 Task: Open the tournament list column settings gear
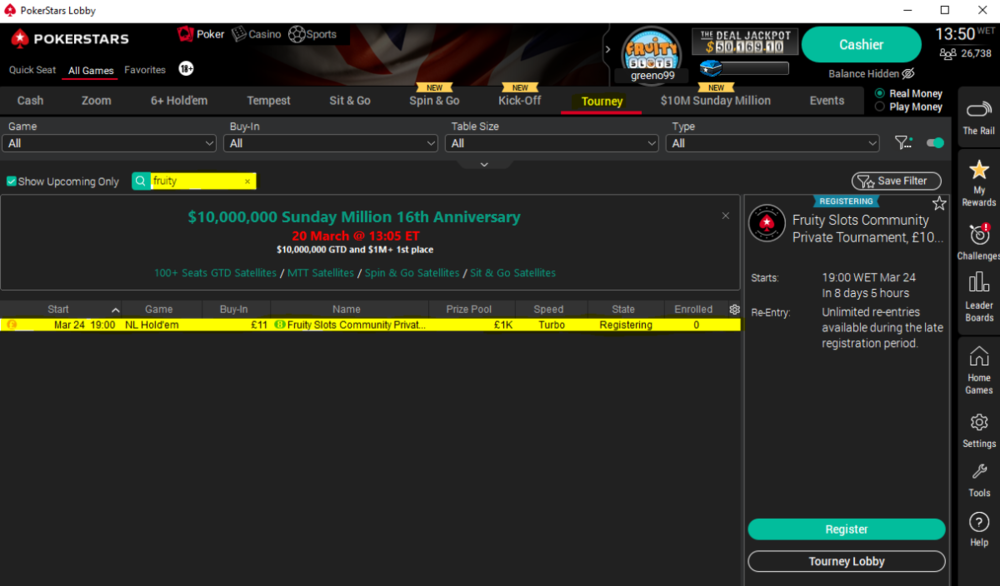click(x=733, y=309)
